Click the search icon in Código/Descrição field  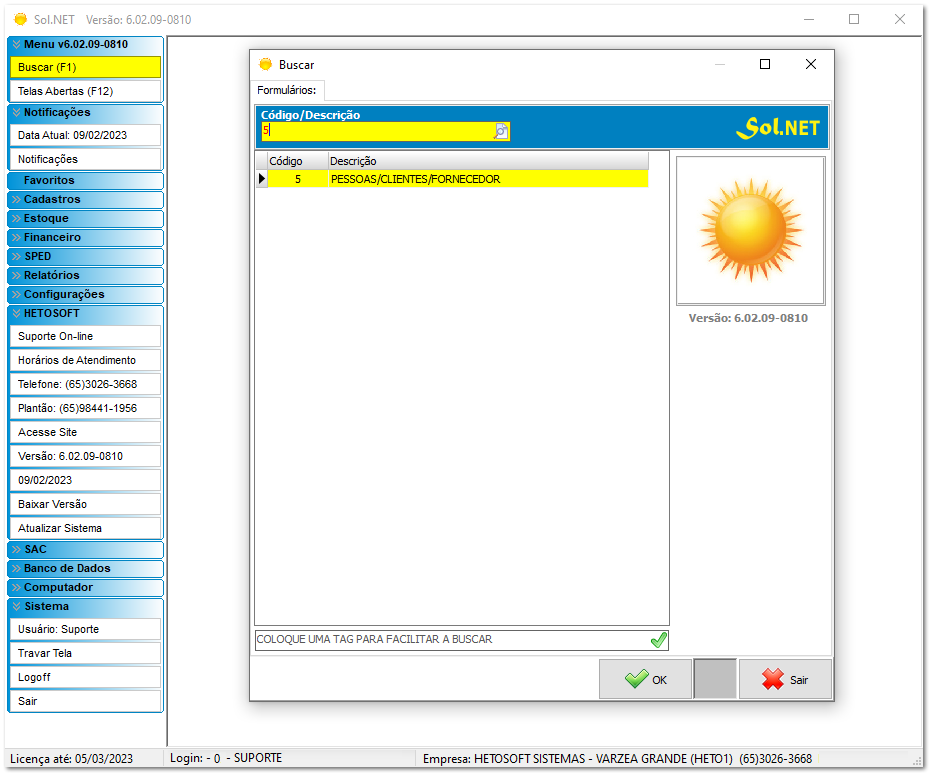501,131
